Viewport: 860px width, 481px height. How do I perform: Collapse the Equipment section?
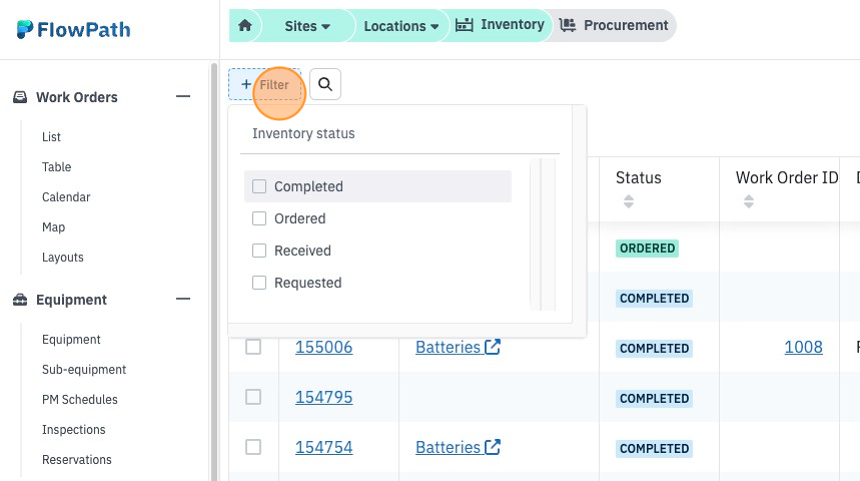click(183, 299)
